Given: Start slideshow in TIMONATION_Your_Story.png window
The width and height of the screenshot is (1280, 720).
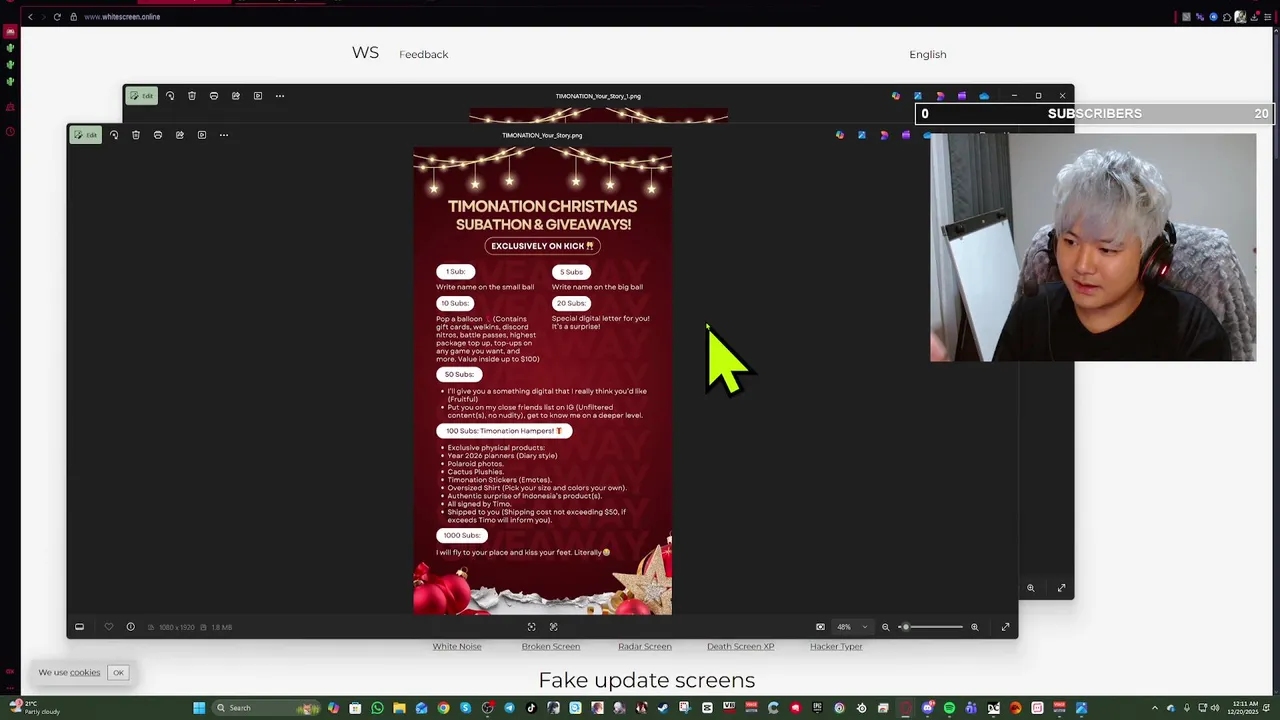Looking at the screenshot, I should [202, 135].
